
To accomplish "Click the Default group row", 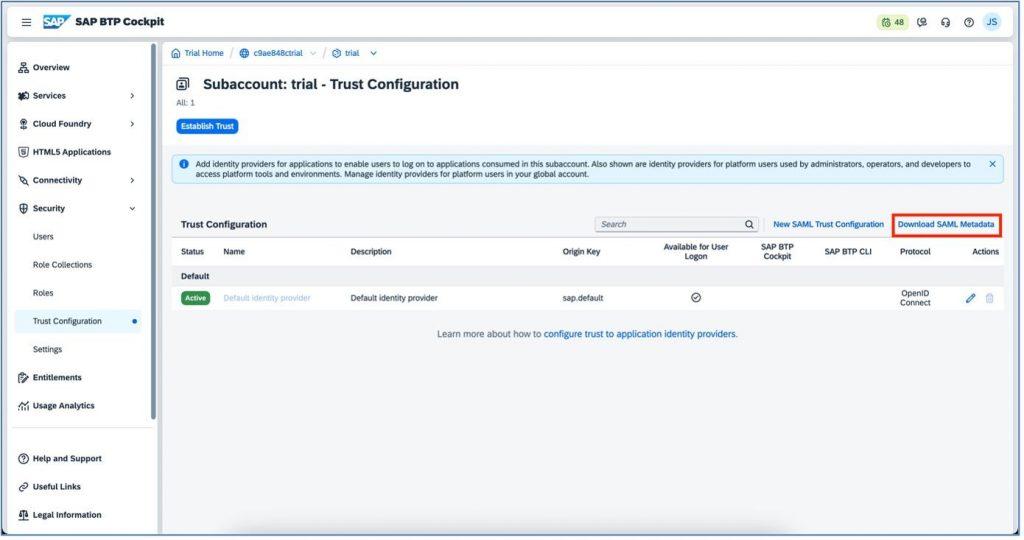I will (x=590, y=277).
